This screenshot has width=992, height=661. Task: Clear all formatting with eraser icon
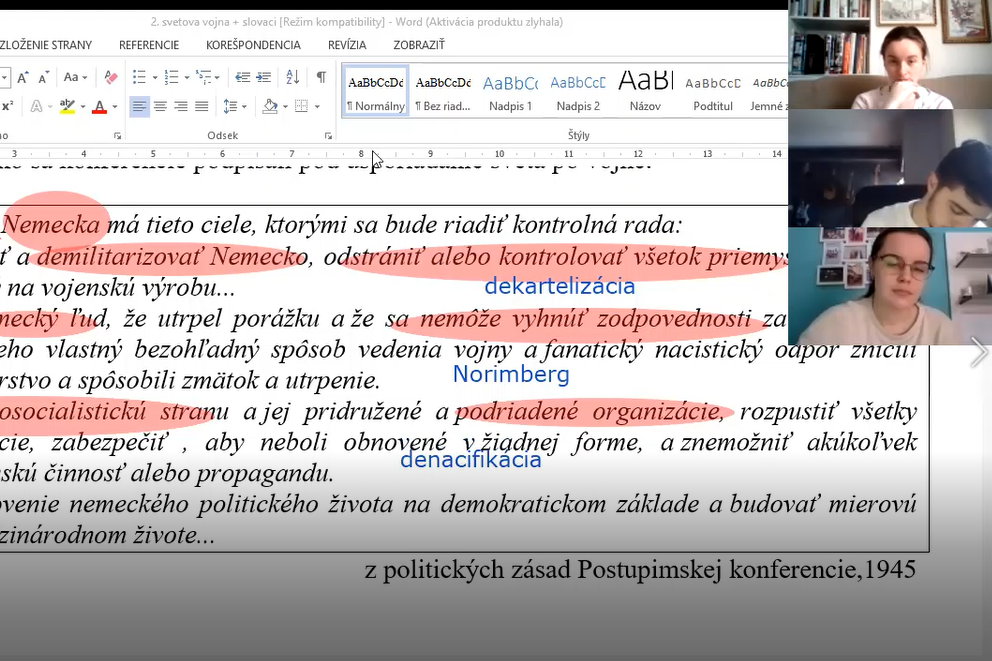111,77
